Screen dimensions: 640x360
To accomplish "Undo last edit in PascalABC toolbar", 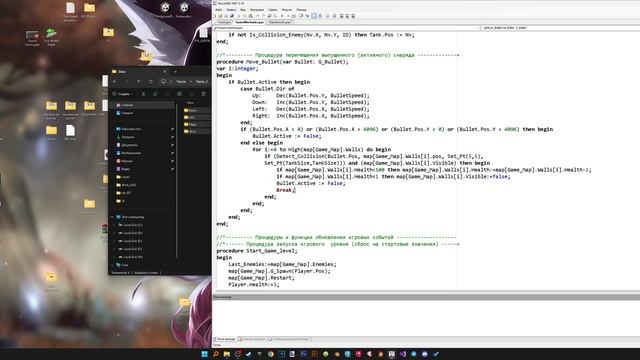I will click(257, 16).
